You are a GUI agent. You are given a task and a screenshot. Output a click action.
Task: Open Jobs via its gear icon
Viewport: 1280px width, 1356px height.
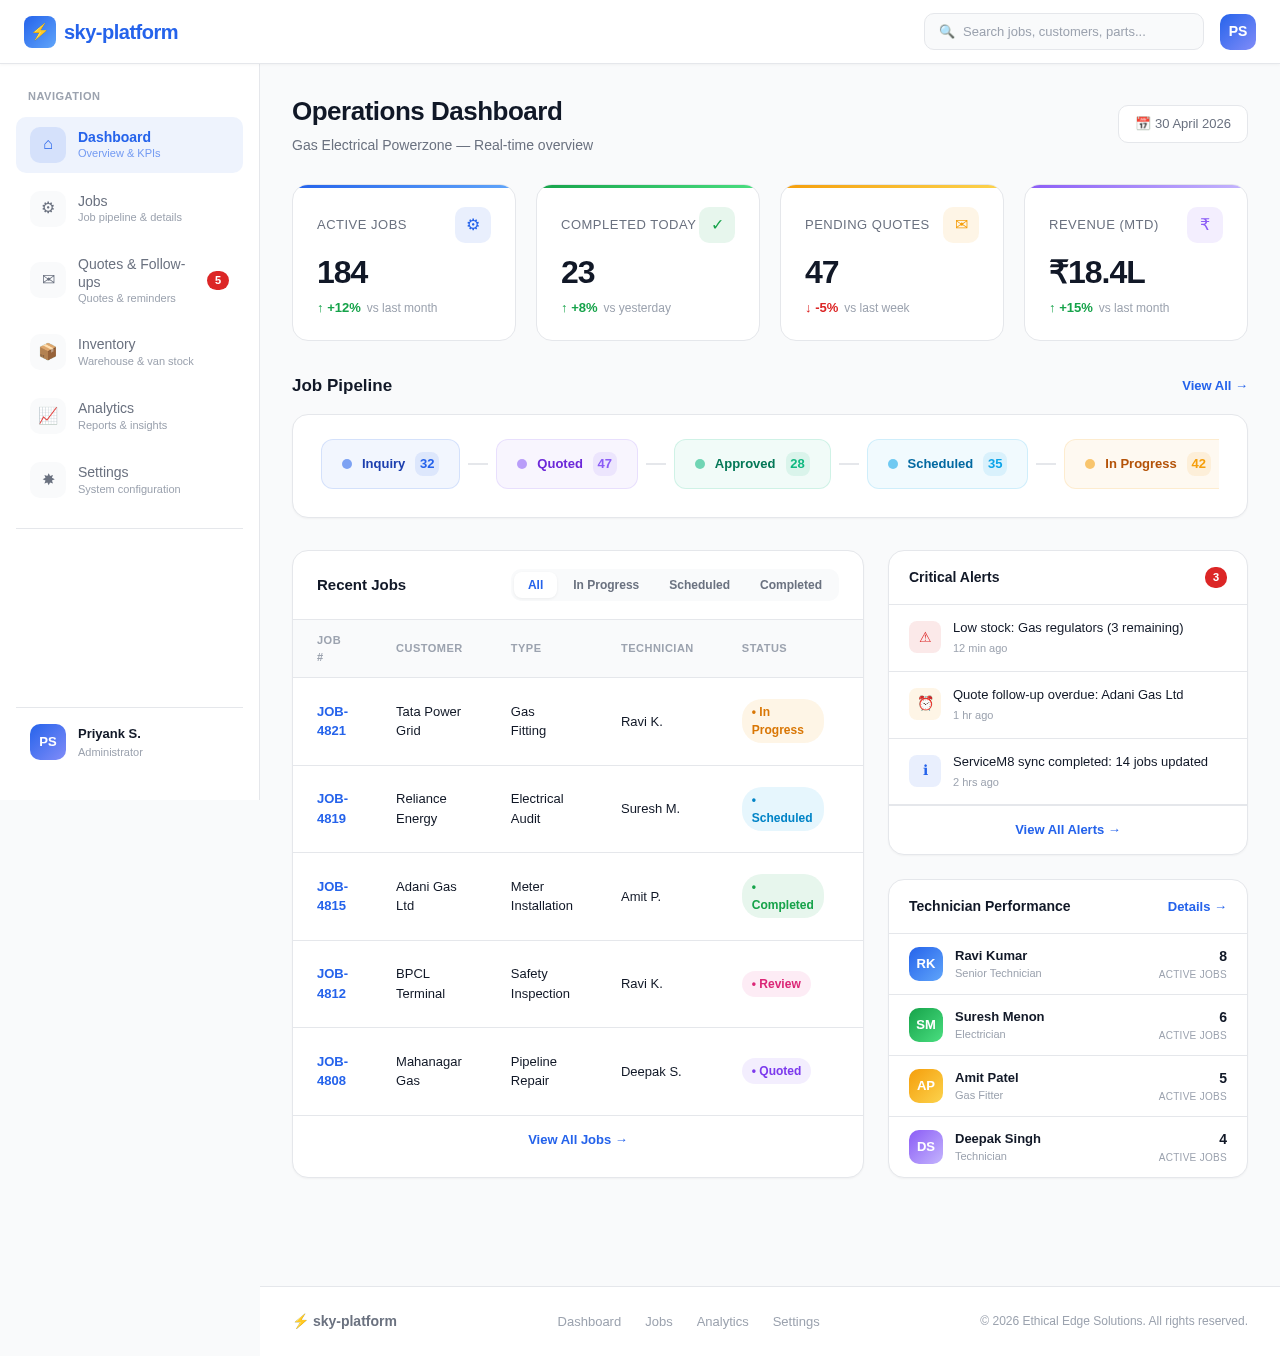[x=48, y=209]
